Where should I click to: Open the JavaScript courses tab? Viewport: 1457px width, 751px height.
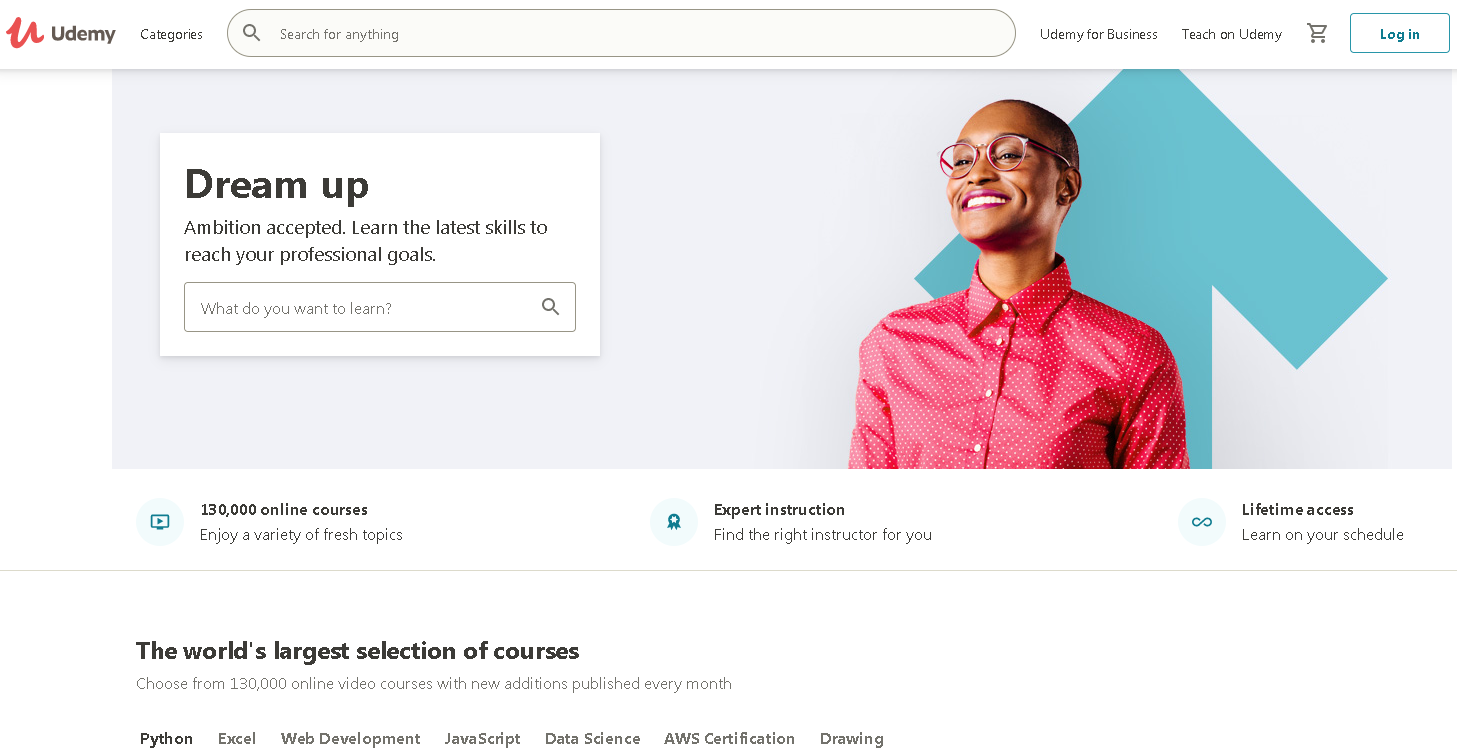482,738
